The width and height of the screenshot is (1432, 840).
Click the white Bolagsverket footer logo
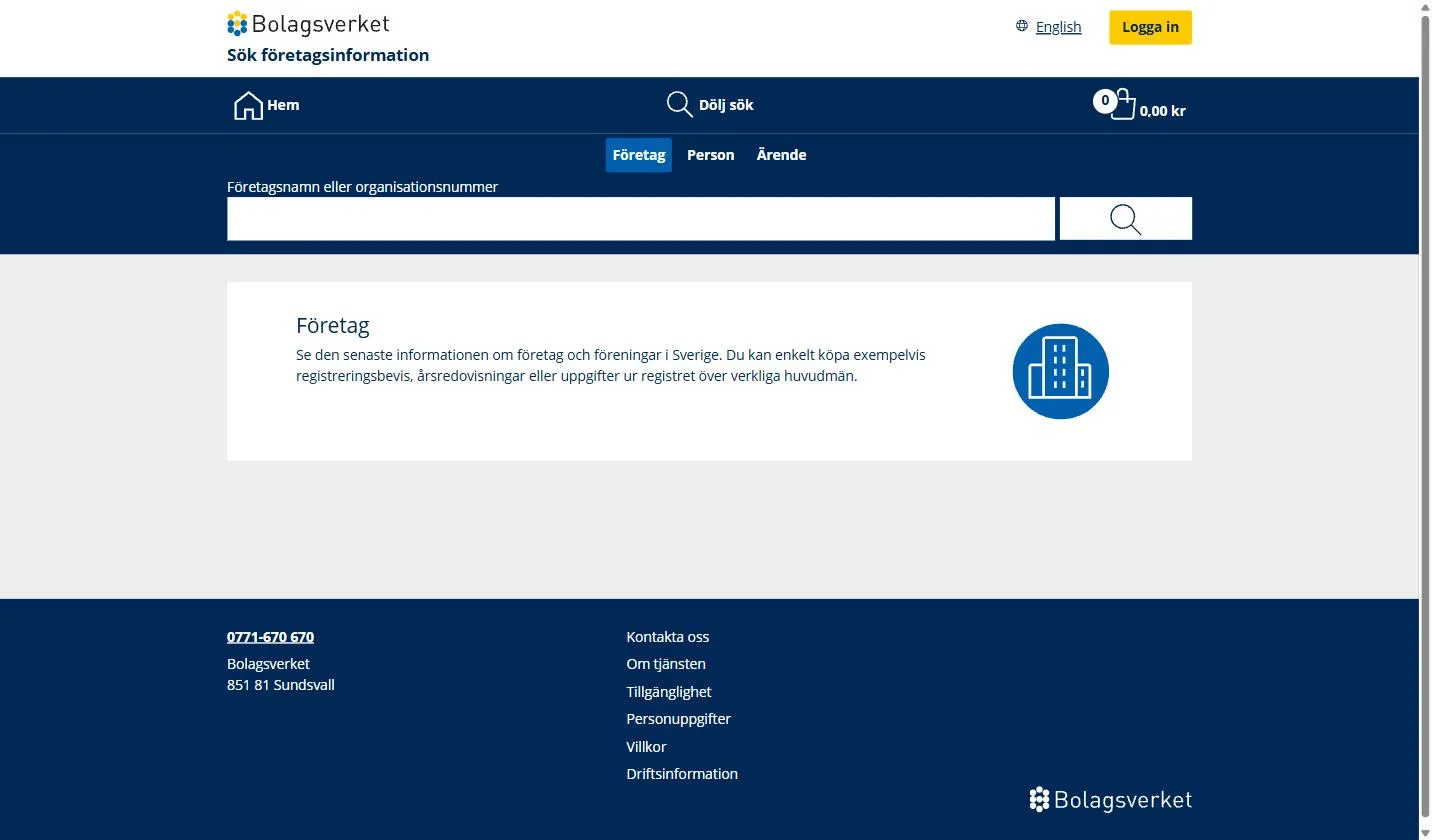[x=1111, y=800]
